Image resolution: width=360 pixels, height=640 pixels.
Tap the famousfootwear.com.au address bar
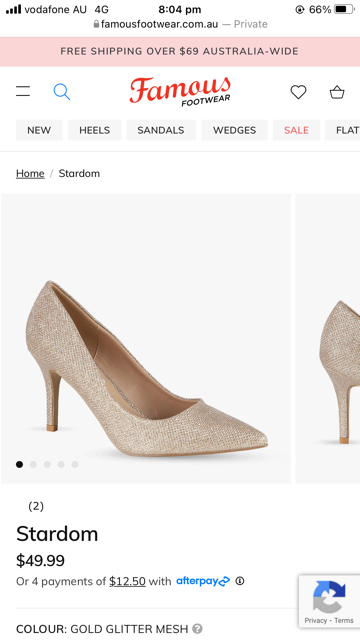[x=180, y=24]
